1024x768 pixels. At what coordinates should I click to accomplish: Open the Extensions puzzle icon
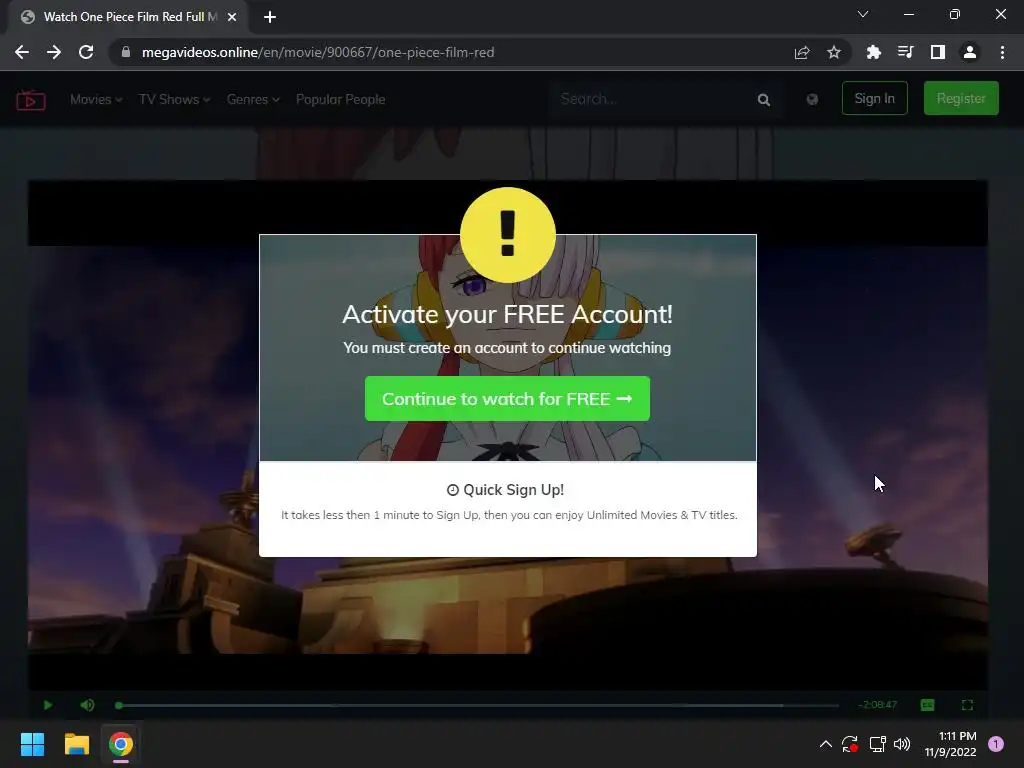874,52
